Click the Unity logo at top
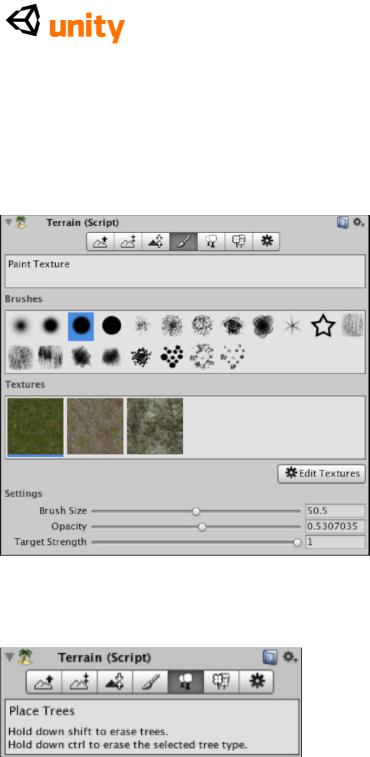This screenshot has height=757, width=370. tap(65, 23)
